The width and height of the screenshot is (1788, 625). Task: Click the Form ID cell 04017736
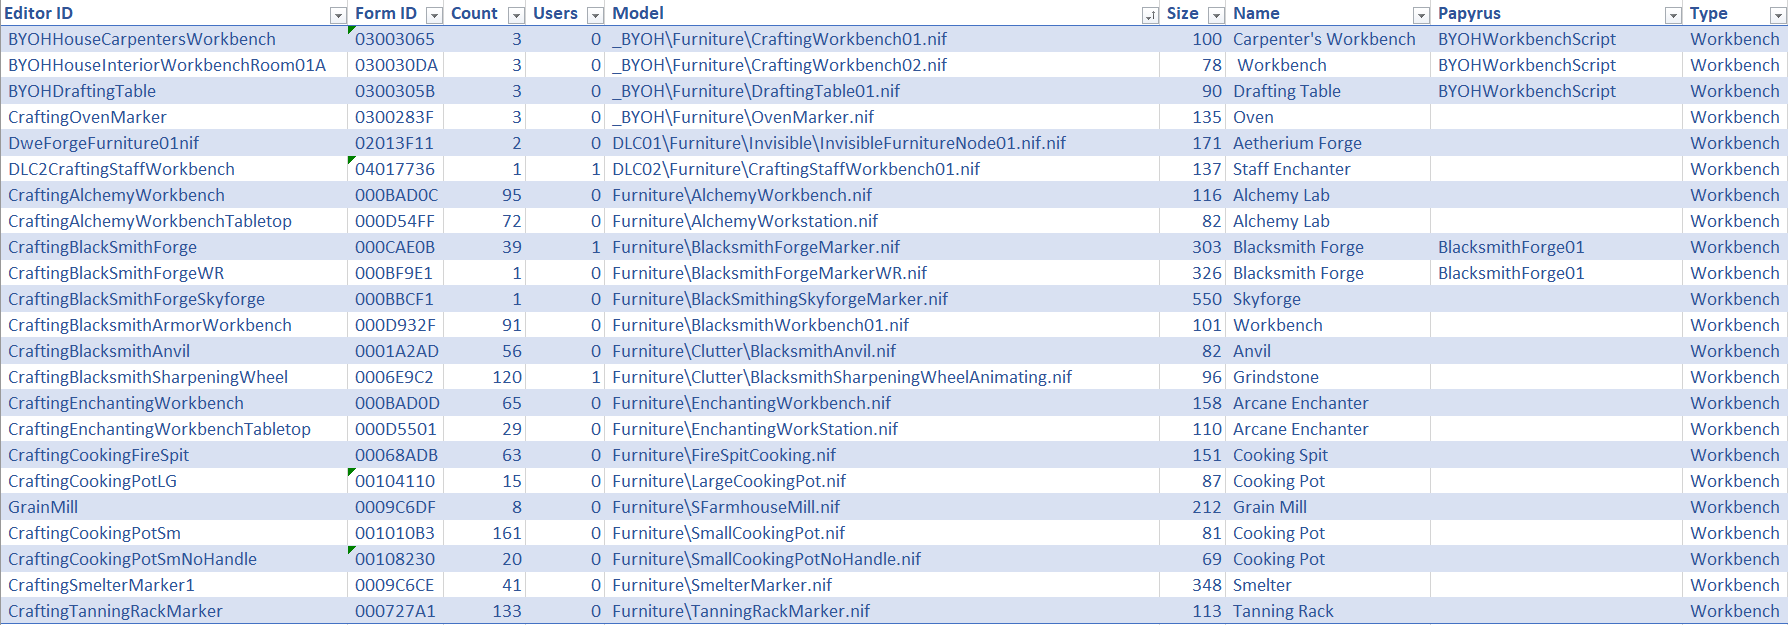395,169
